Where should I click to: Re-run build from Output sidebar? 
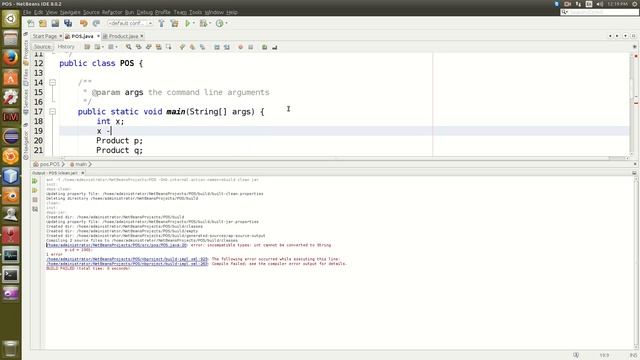tap(35, 181)
